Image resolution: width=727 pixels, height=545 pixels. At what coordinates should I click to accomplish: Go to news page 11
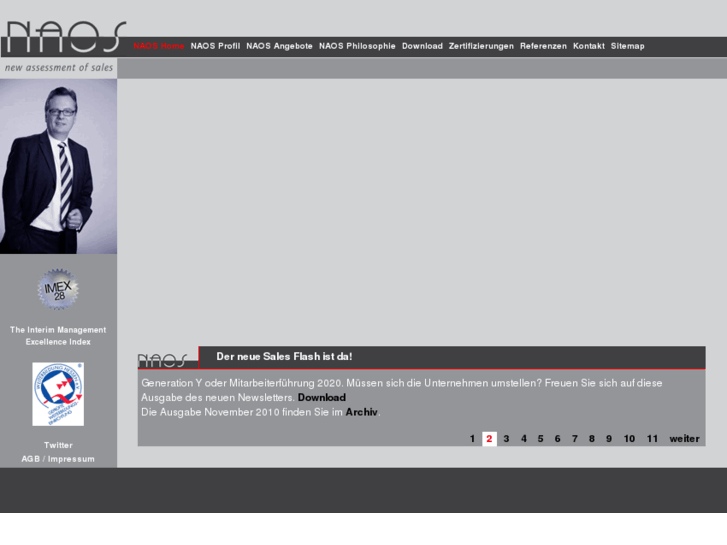[652, 439]
